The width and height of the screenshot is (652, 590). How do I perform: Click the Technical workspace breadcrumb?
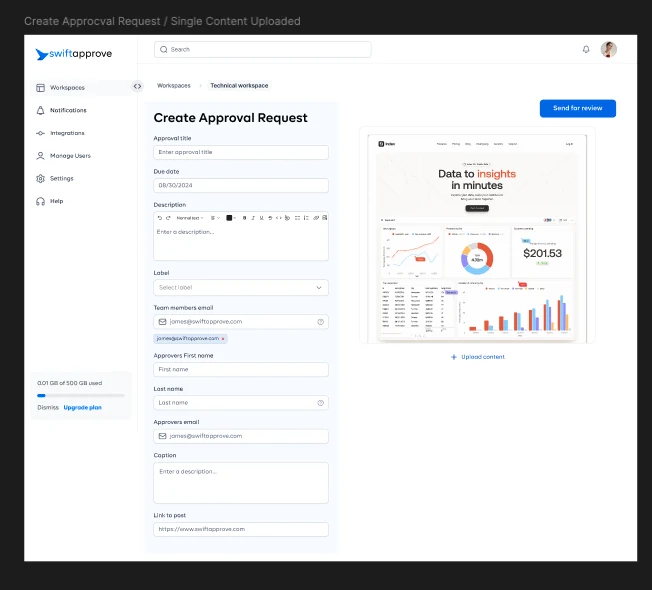239,86
